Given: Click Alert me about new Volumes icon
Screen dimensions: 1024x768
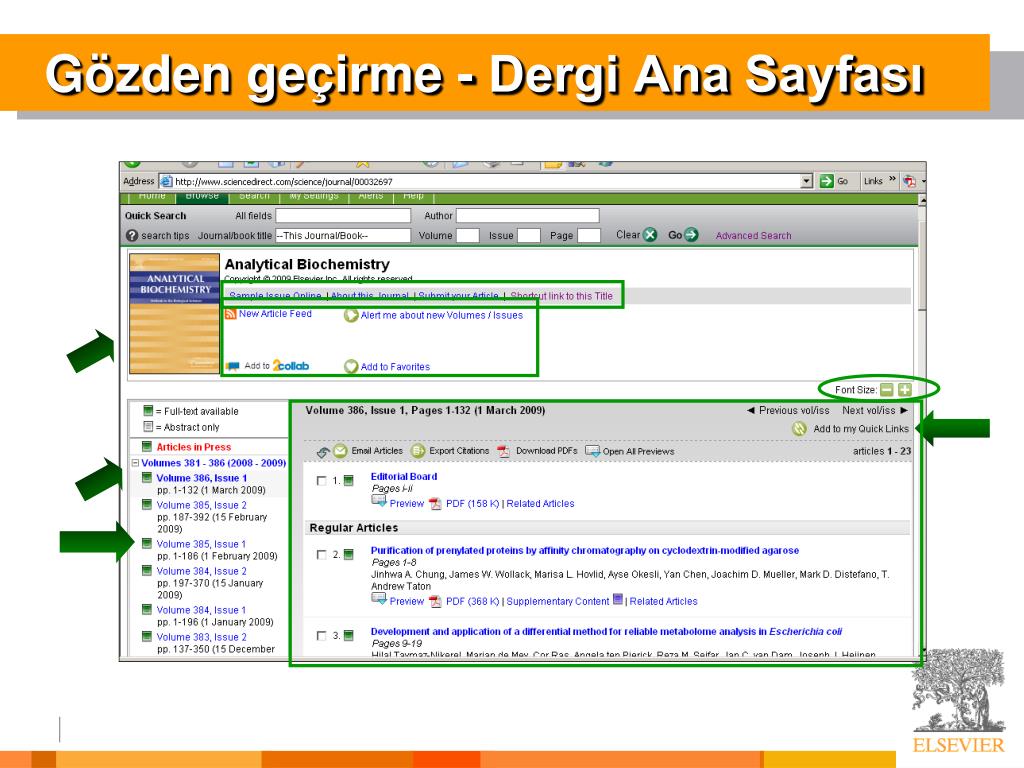Looking at the screenshot, I should click(351, 315).
